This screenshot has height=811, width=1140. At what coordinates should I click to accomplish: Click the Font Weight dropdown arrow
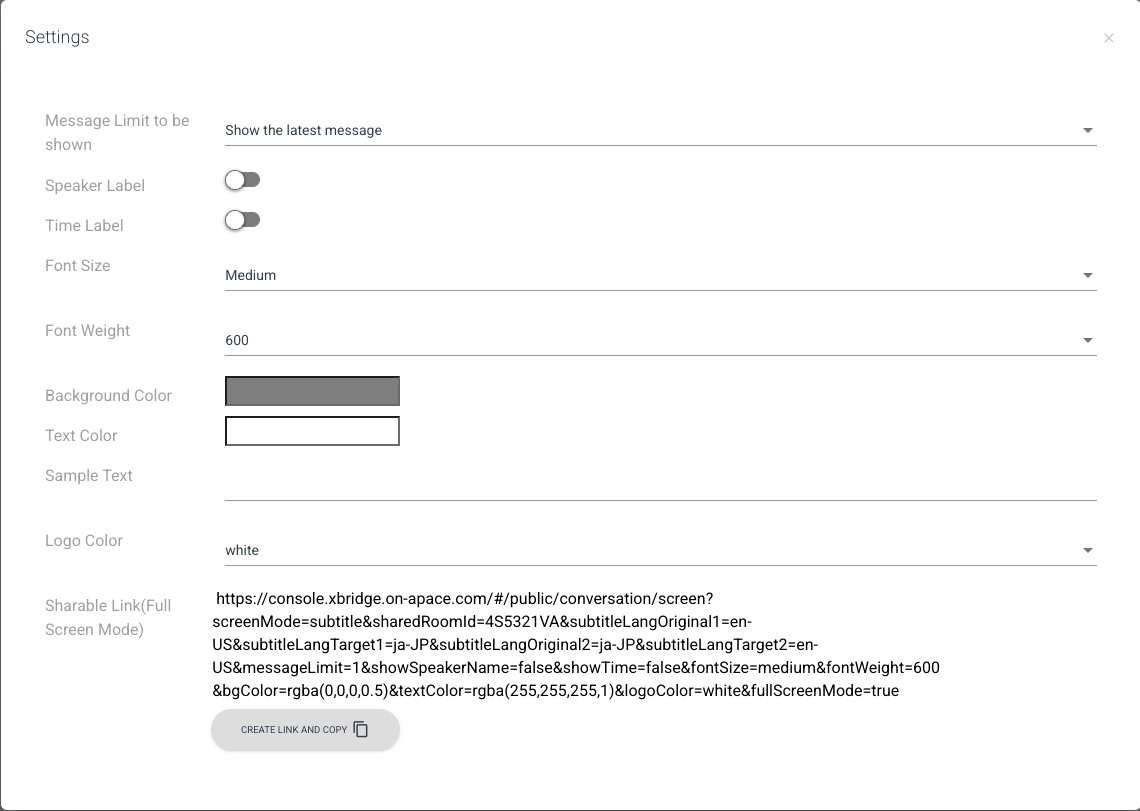coord(1087,340)
